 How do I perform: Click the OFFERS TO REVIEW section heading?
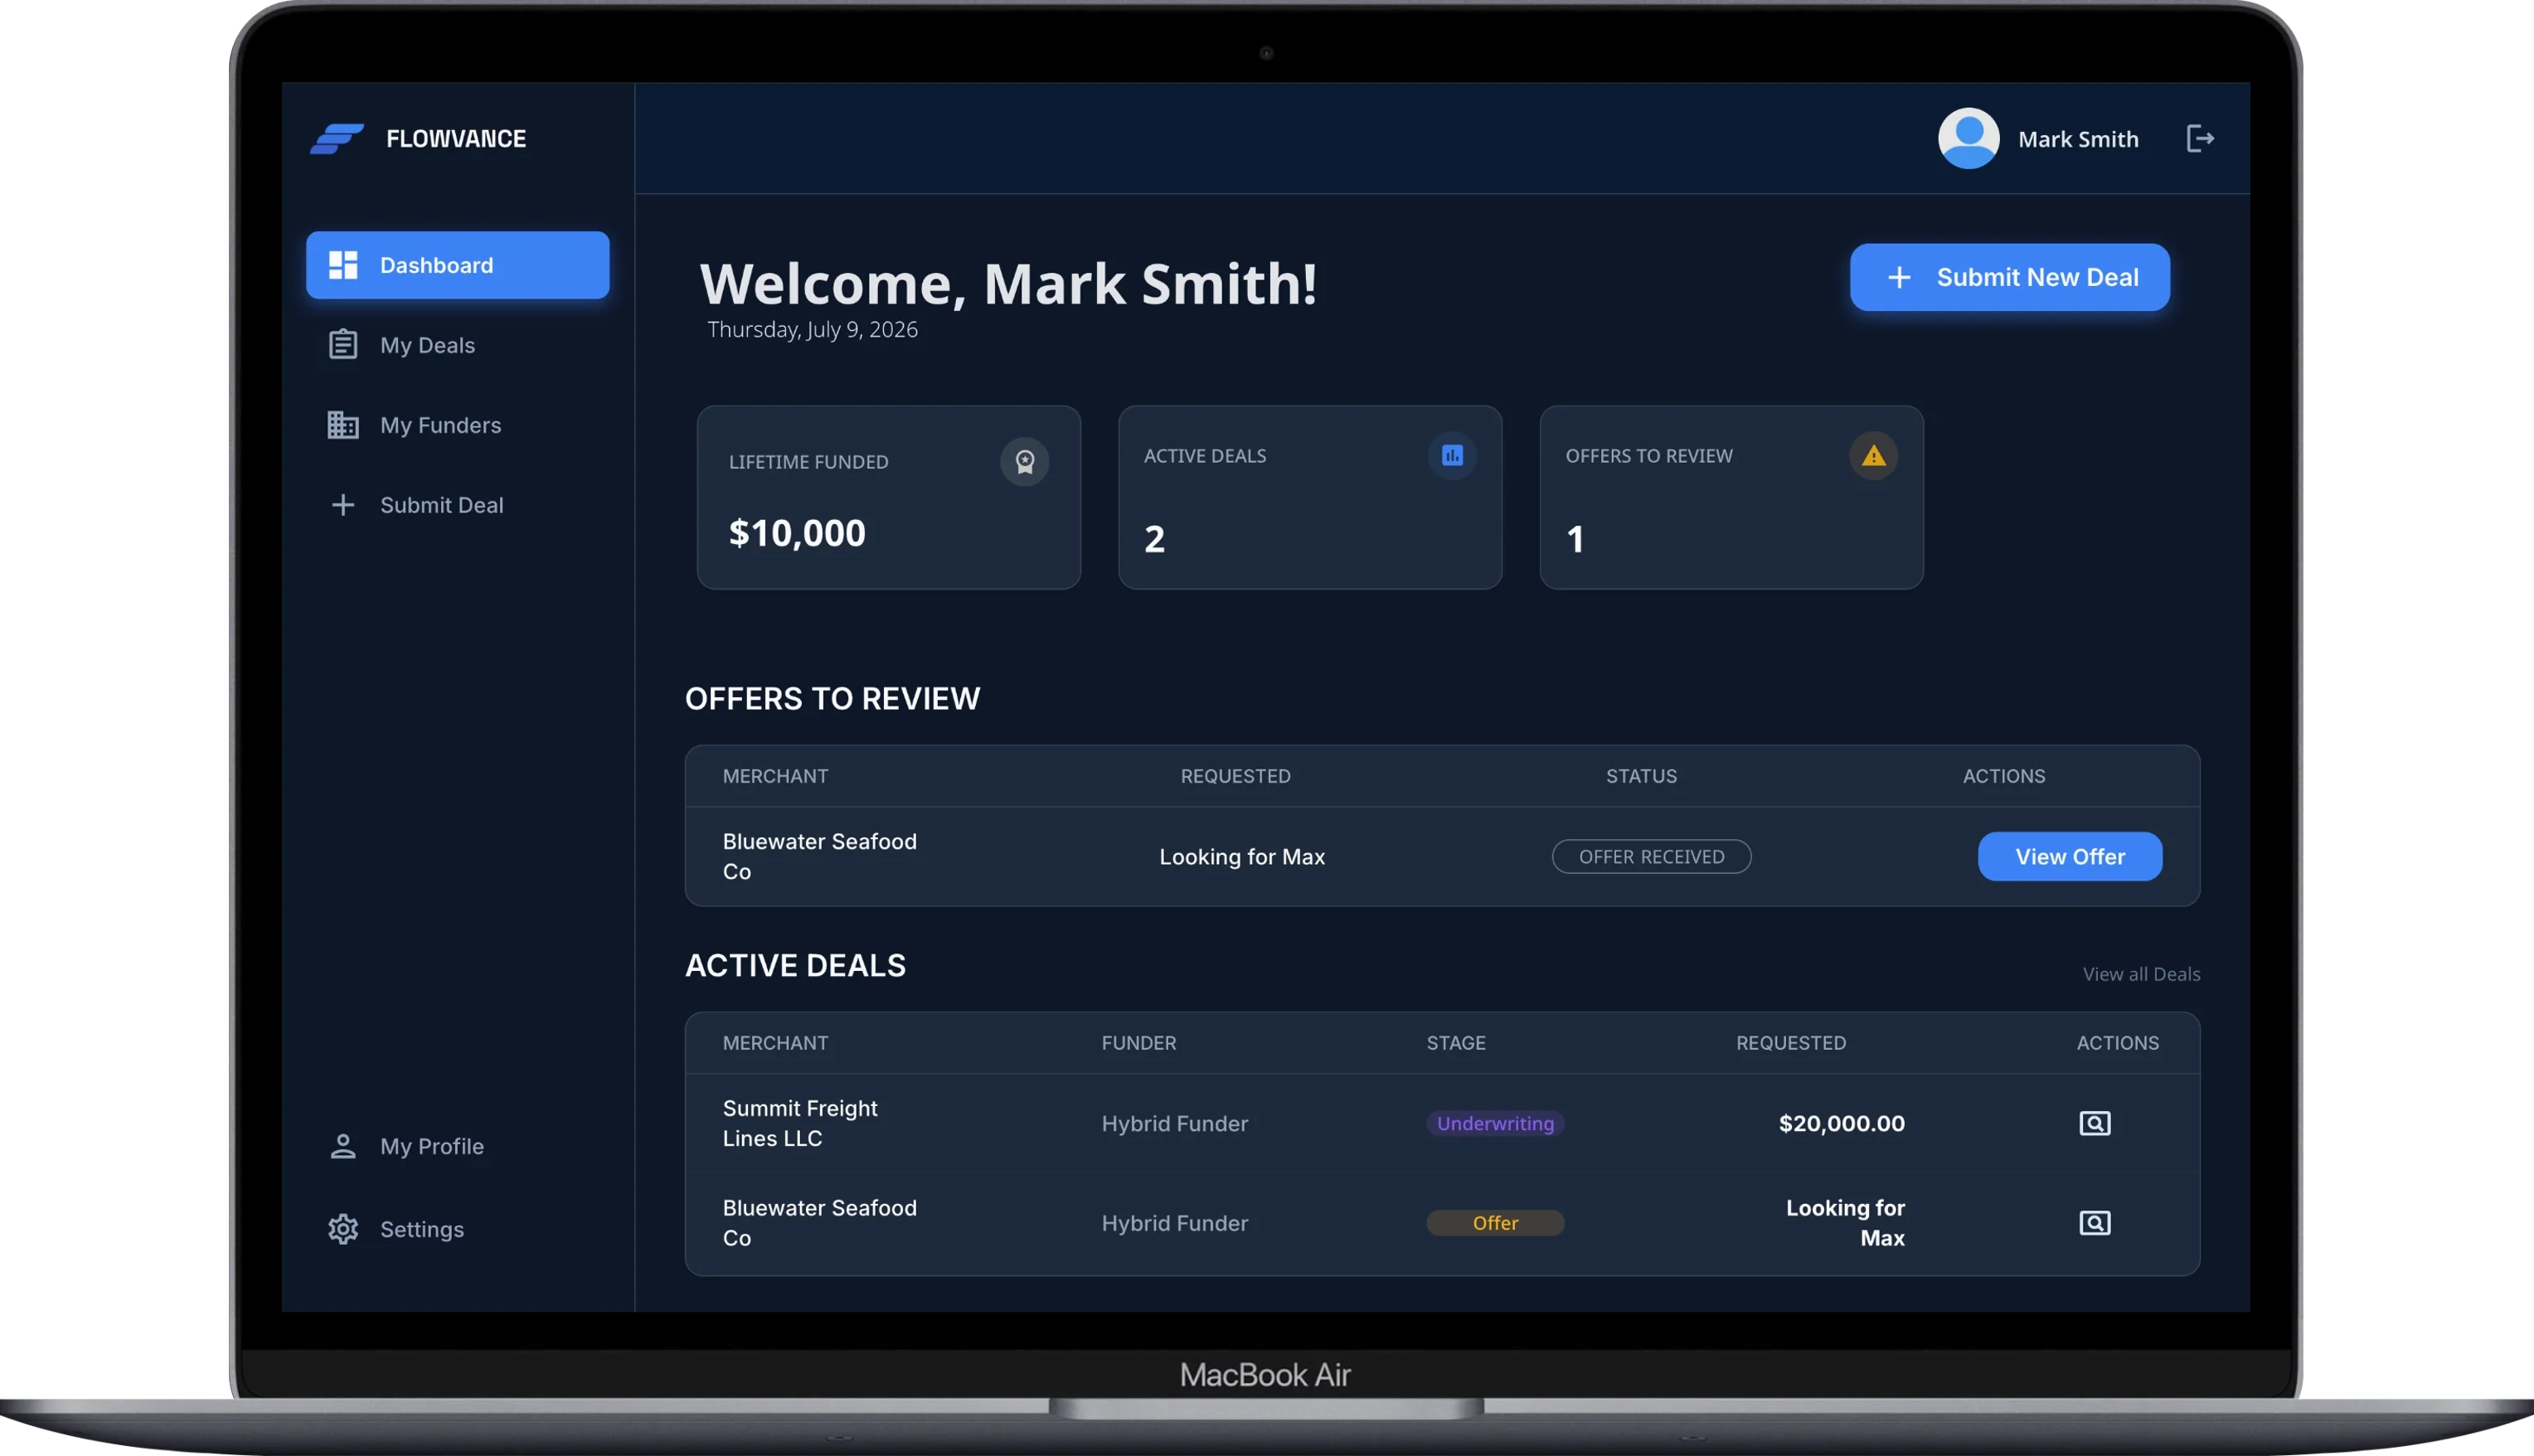coord(832,699)
